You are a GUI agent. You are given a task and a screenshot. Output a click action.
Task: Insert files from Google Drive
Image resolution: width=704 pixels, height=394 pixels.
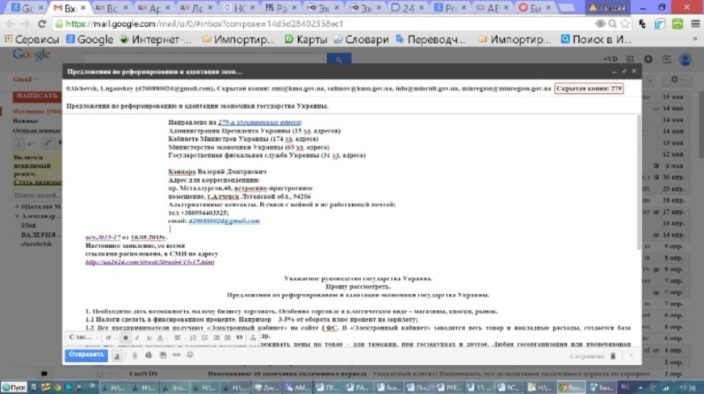pos(148,355)
